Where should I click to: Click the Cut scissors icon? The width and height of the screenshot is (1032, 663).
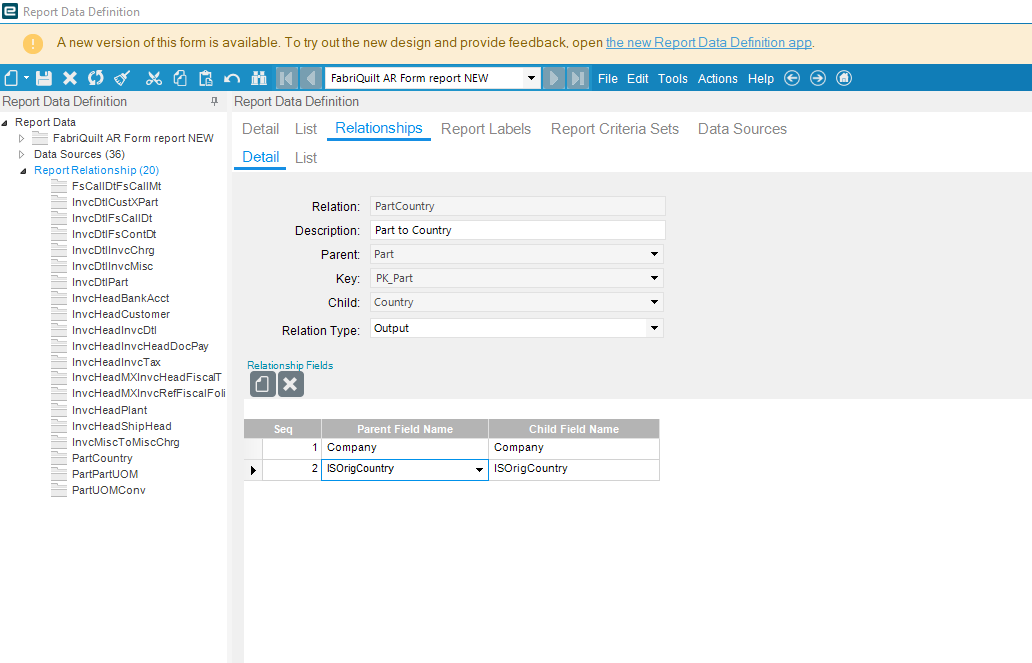click(x=154, y=78)
